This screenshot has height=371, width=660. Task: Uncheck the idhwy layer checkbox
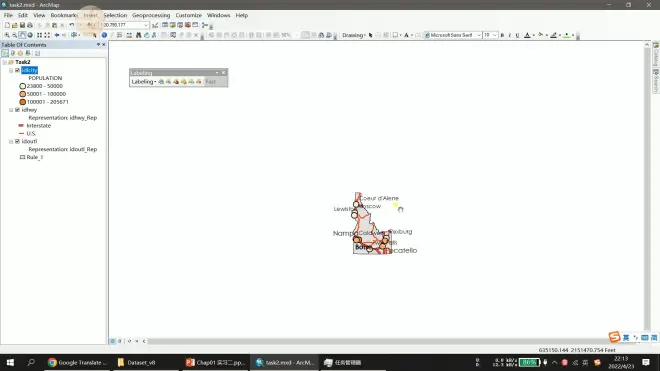(17, 110)
